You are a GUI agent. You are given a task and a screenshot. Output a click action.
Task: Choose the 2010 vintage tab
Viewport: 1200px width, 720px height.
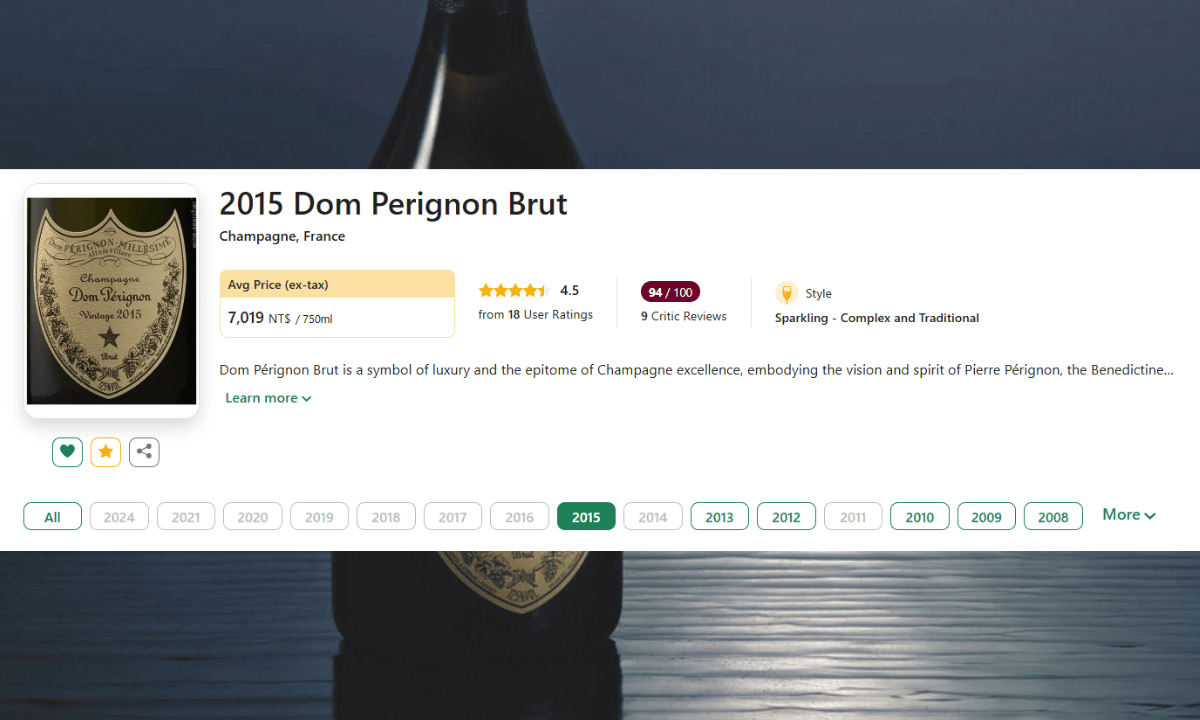point(919,516)
